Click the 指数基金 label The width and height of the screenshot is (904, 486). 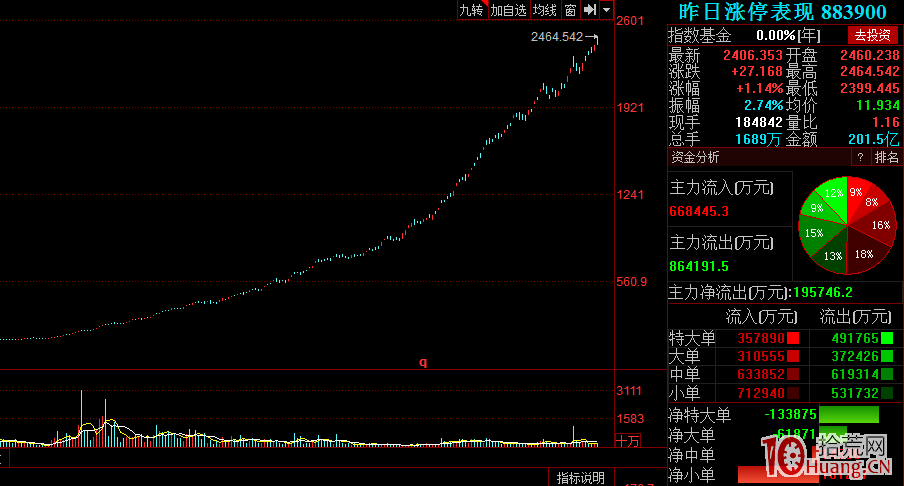(x=700, y=36)
